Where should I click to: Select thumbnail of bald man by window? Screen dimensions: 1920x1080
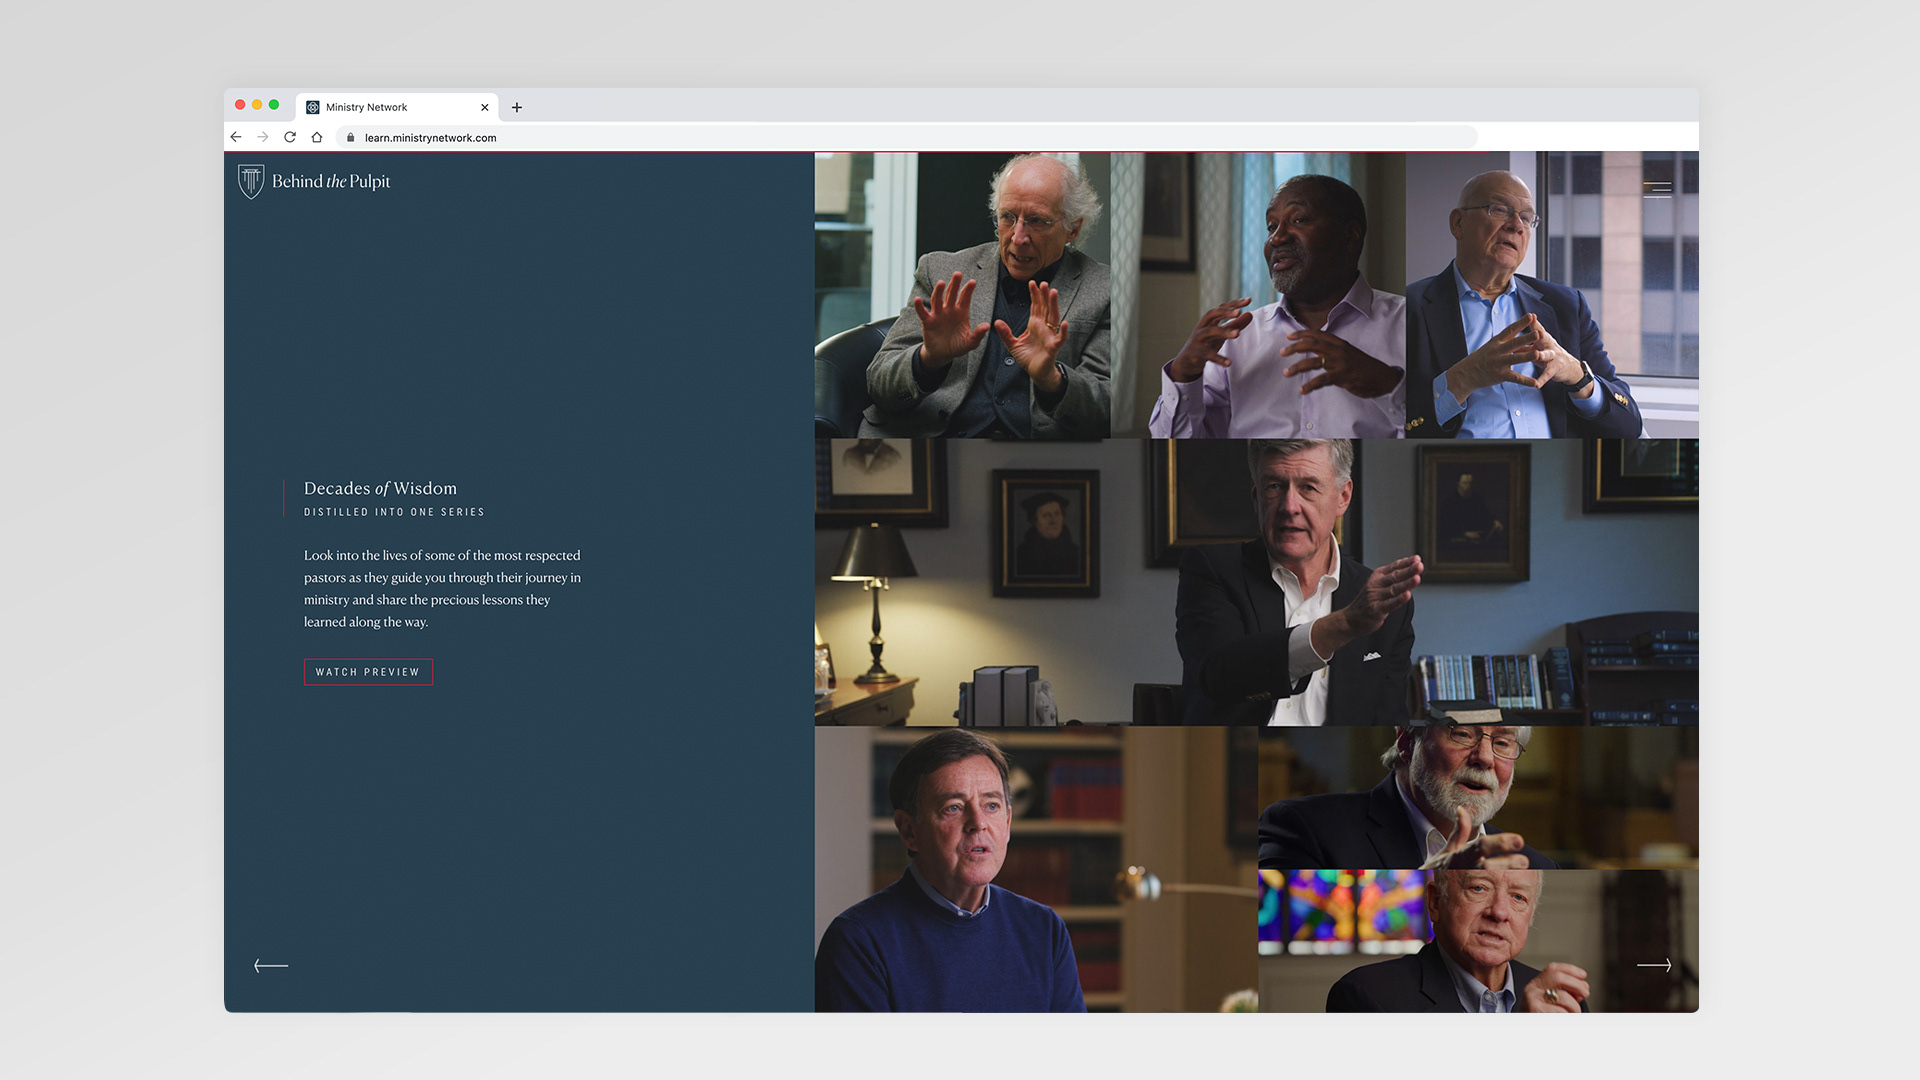[x=1552, y=295]
